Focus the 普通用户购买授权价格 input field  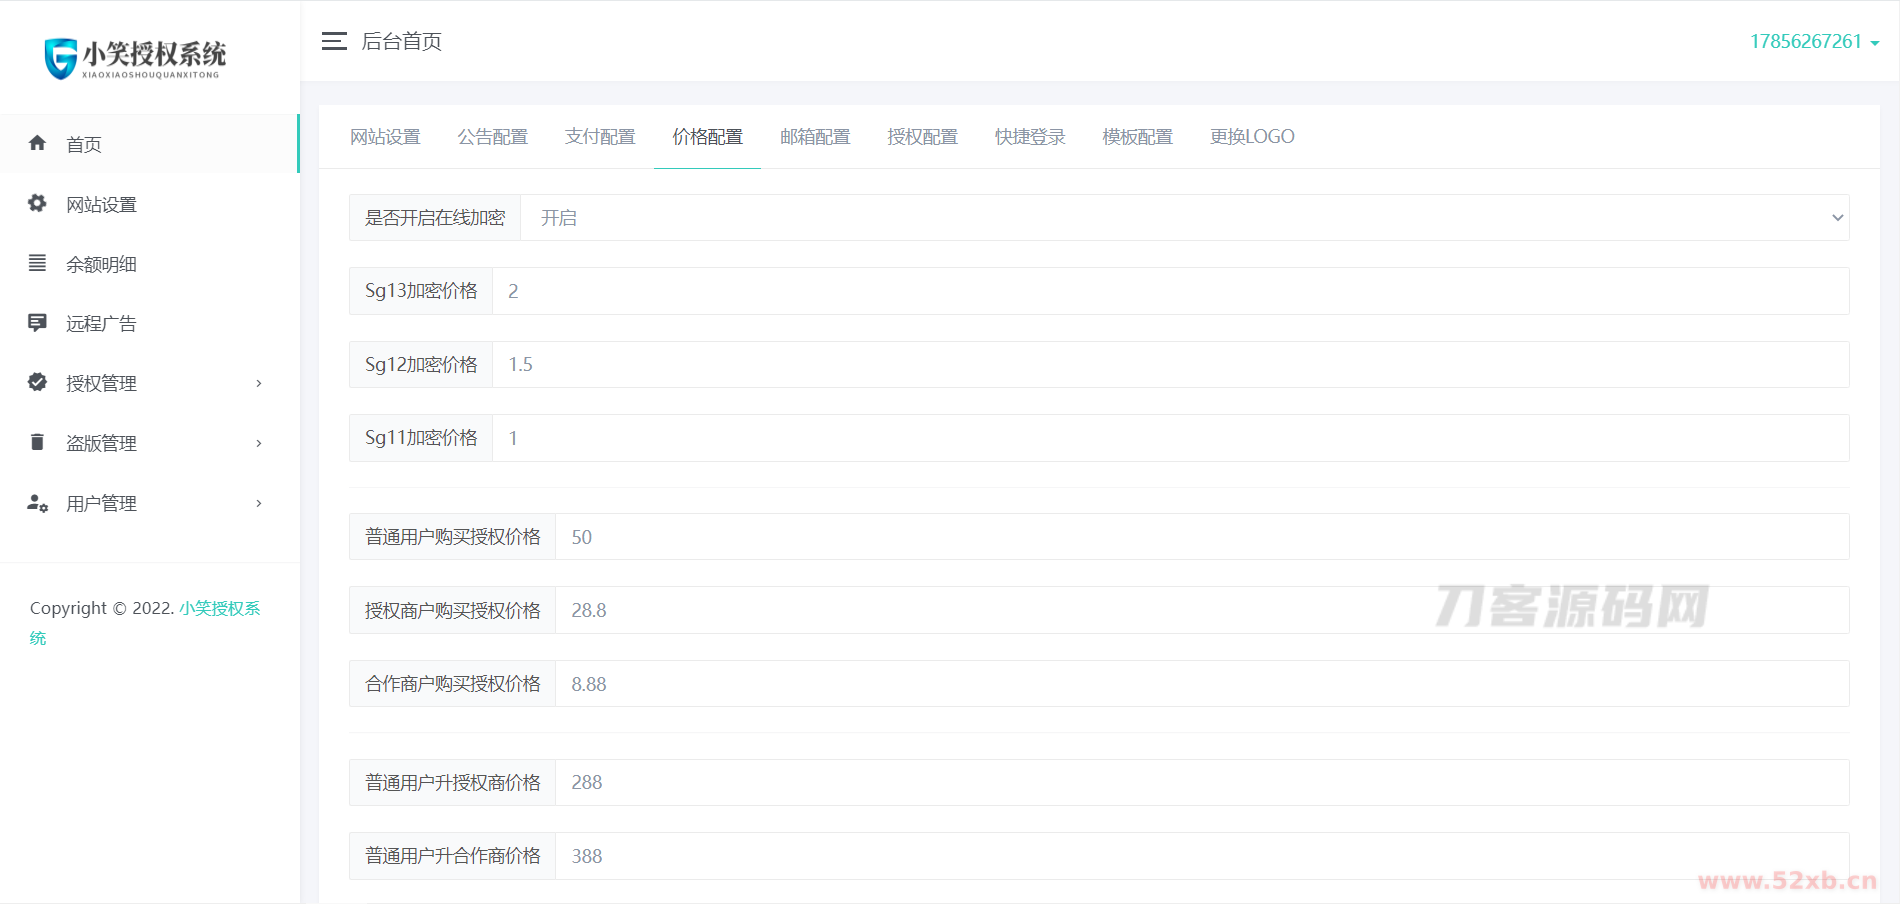click(x=1200, y=537)
